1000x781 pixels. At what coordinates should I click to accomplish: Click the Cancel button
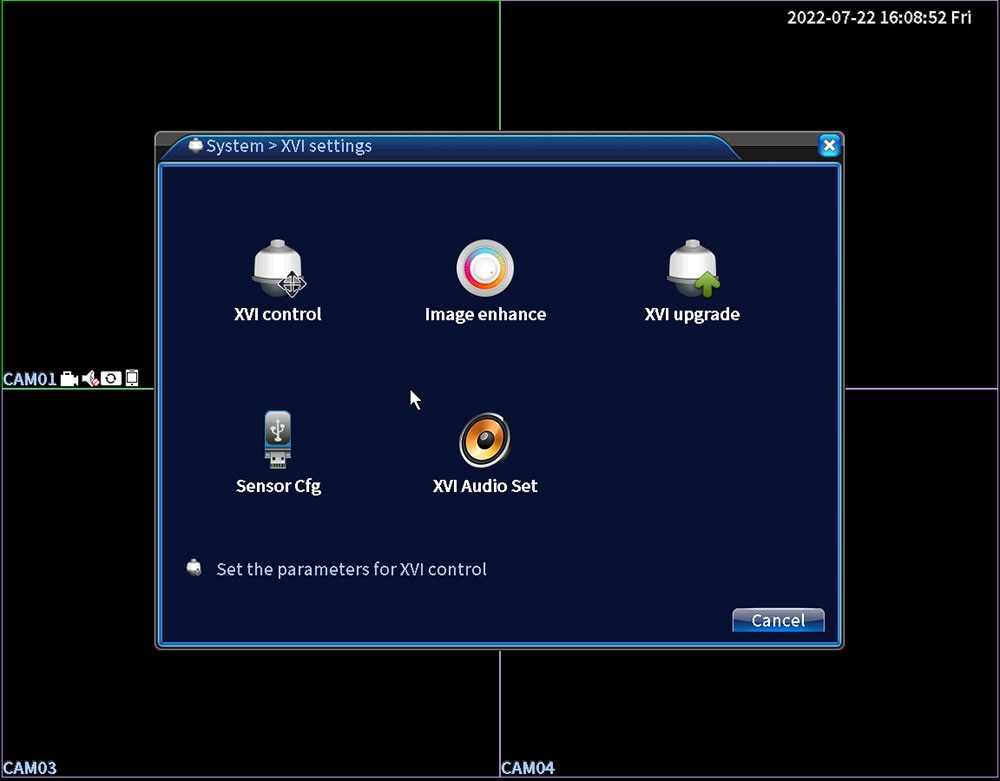pyautogui.click(x=778, y=620)
